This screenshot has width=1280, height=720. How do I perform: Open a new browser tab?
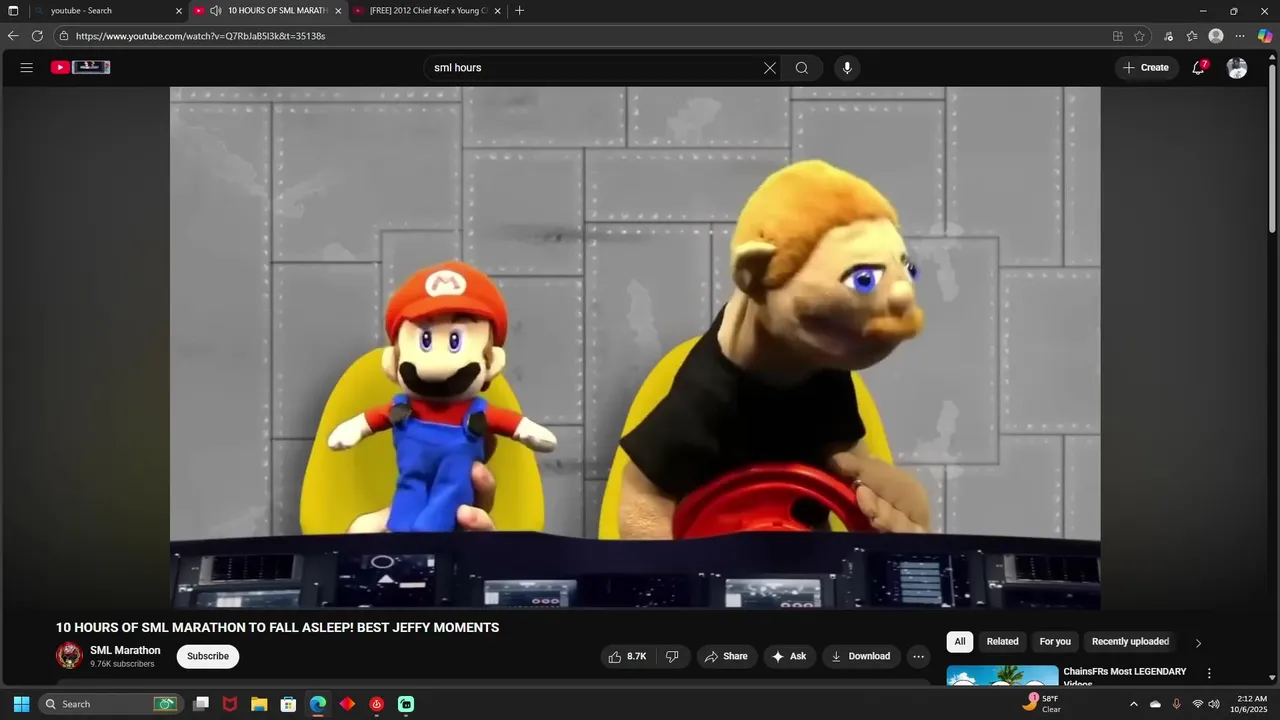(519, 11)
